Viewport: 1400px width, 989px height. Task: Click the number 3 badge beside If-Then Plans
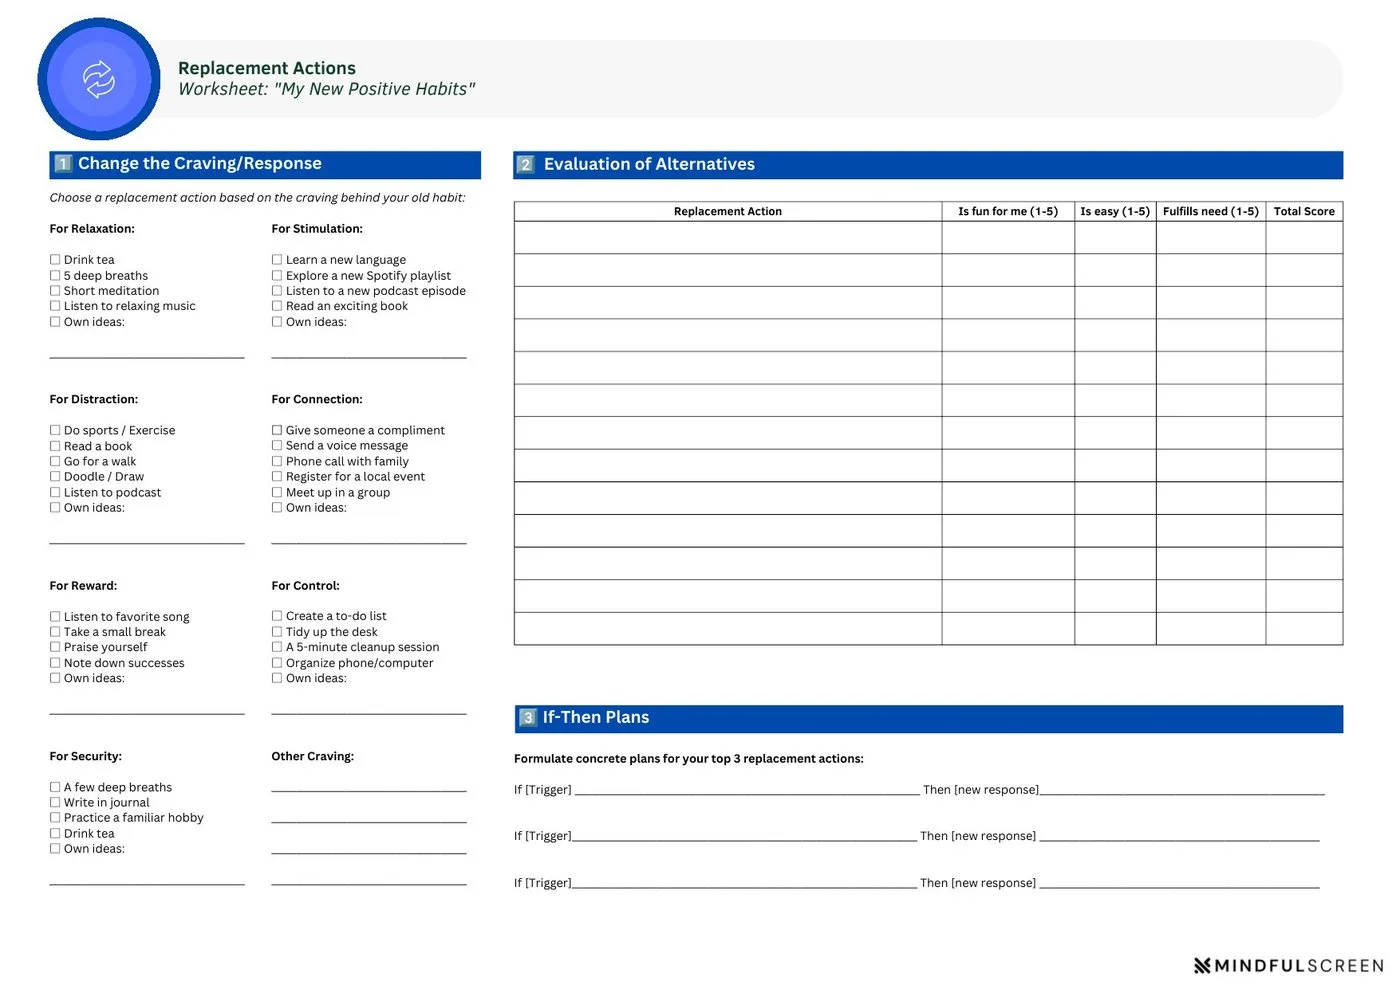(528, 718)
